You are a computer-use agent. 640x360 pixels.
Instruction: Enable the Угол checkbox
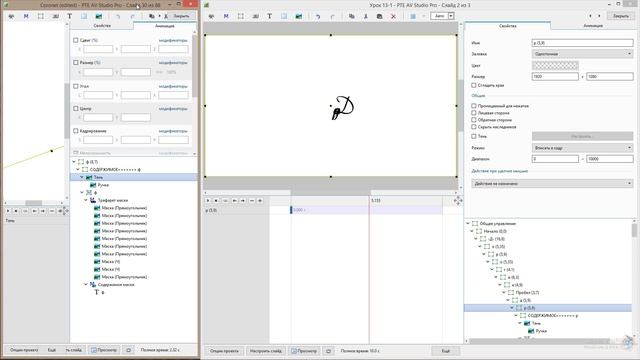tap(76, 86)
